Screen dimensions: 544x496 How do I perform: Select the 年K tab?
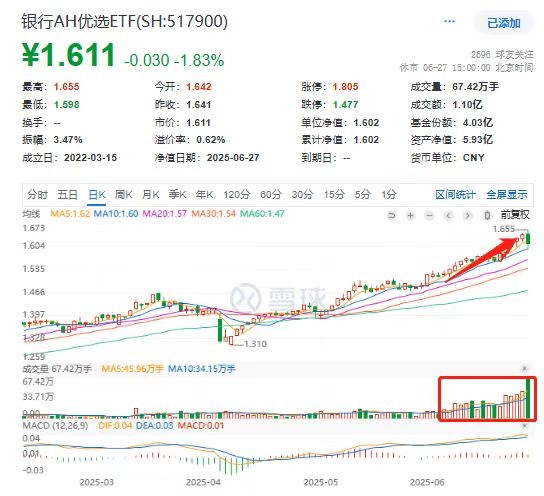pos(204,195)
